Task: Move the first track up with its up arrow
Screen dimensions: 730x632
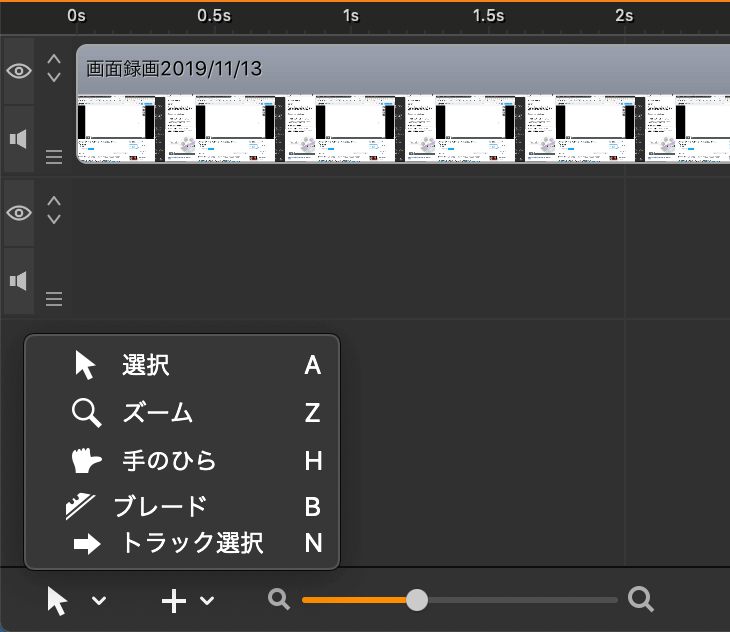Action: [x=54, y=59]
